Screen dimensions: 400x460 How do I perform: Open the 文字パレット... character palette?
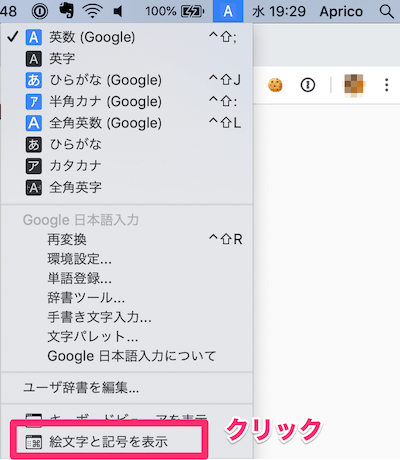(x=127, y=337)
